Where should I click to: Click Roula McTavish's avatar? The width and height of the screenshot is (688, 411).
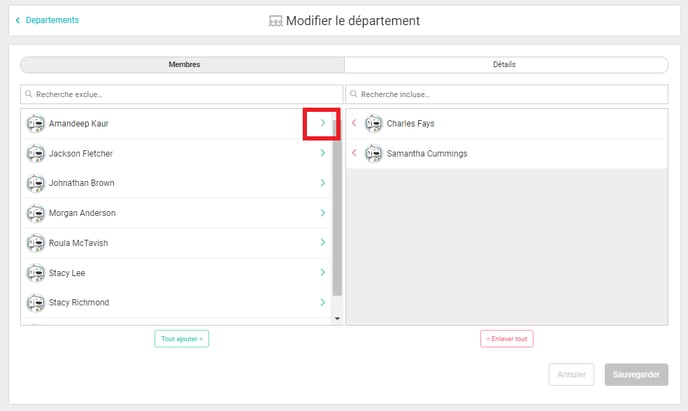tap(36, 243)
